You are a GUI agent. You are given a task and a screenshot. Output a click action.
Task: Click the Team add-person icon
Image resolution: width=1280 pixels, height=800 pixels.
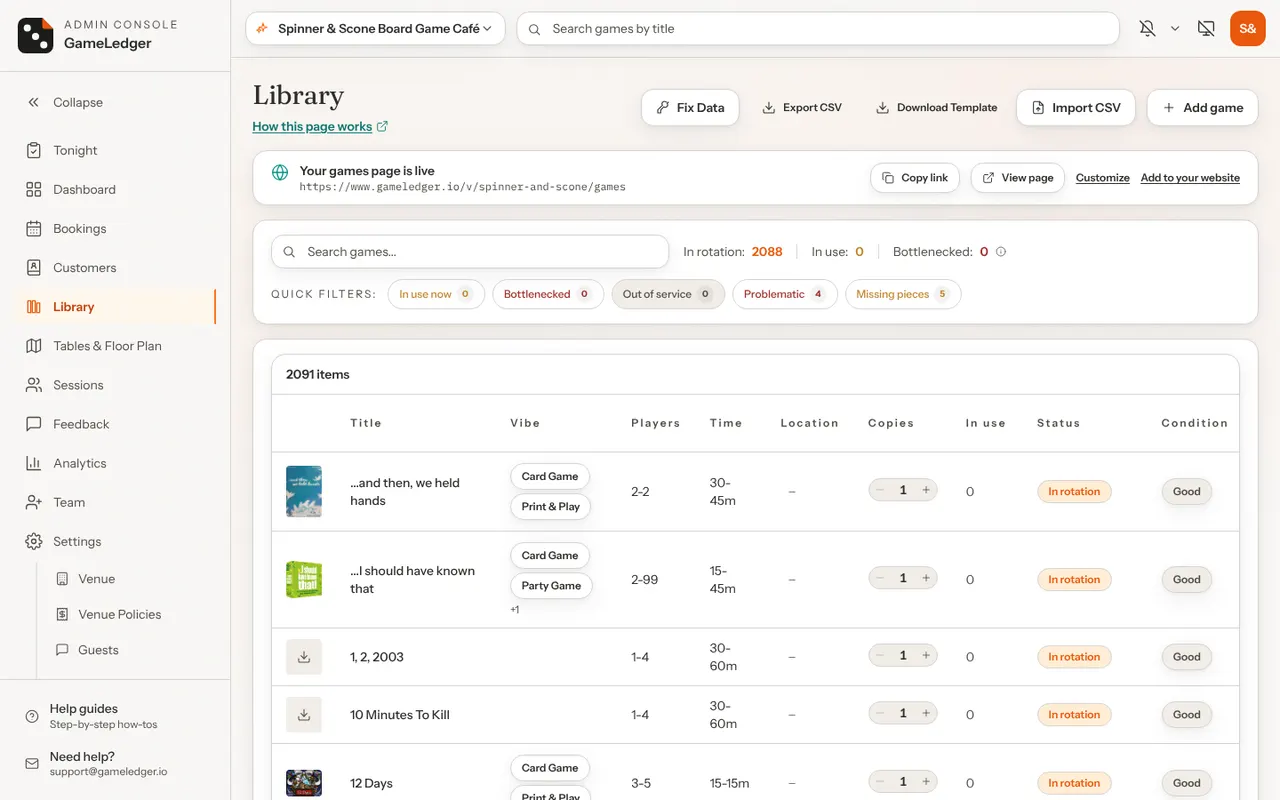point(34,502)
